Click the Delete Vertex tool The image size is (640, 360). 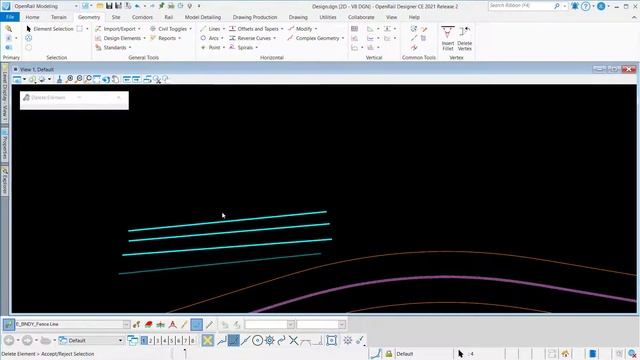(x=464, y=39)
